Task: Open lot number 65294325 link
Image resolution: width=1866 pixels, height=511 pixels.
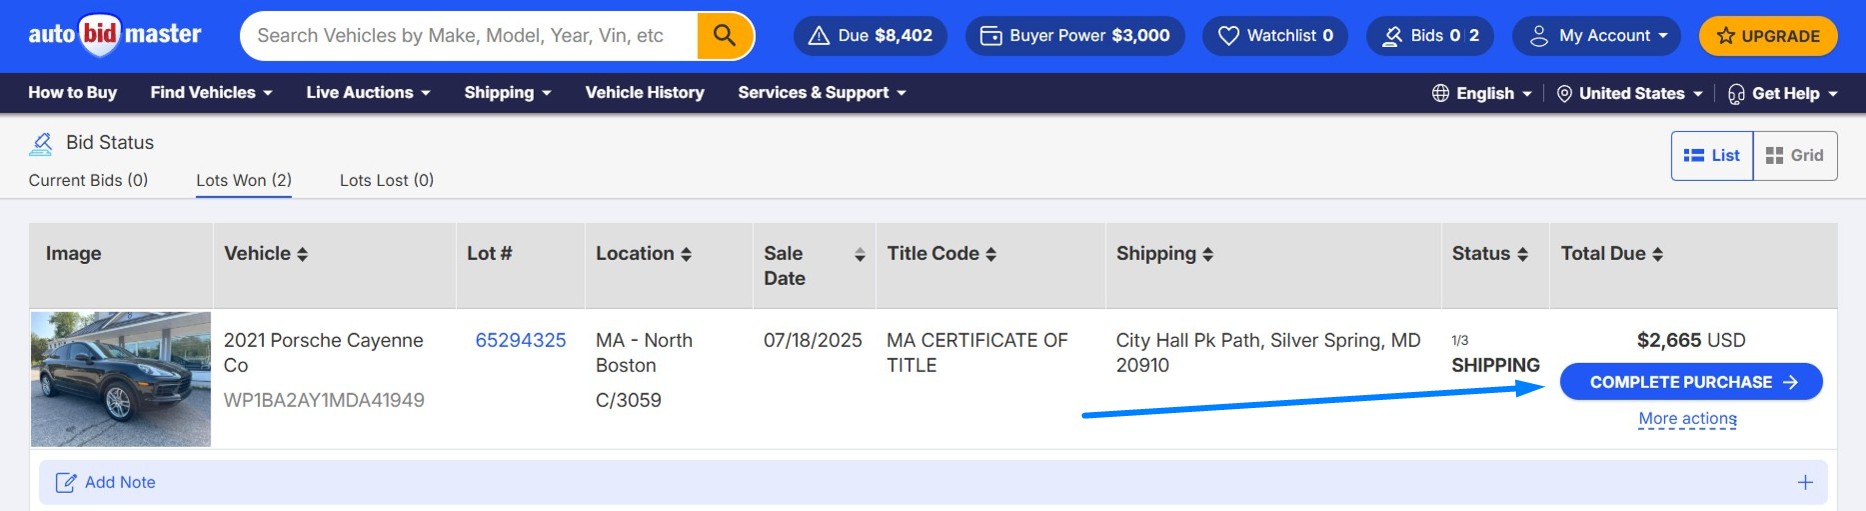Action: click(x=520, y=340)
